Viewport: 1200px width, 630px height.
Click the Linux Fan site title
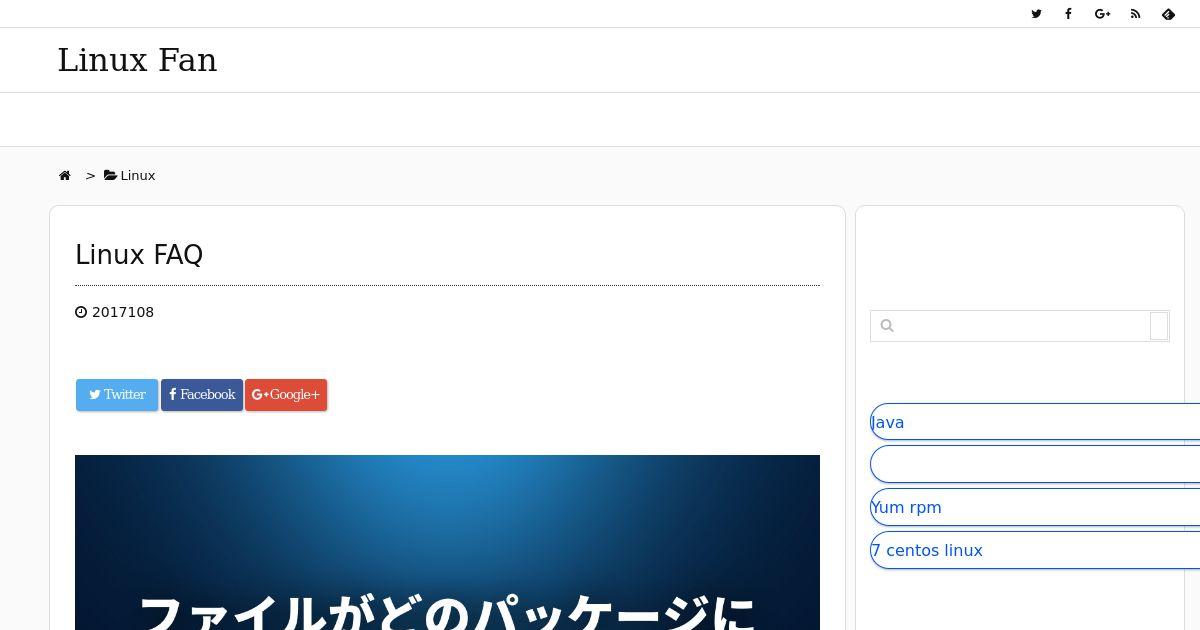[x=137, y=60]
